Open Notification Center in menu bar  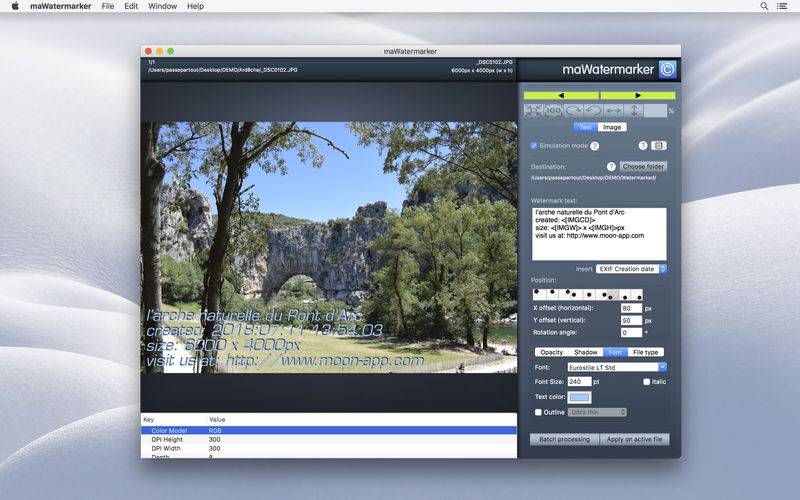click(x=782, y=6)
